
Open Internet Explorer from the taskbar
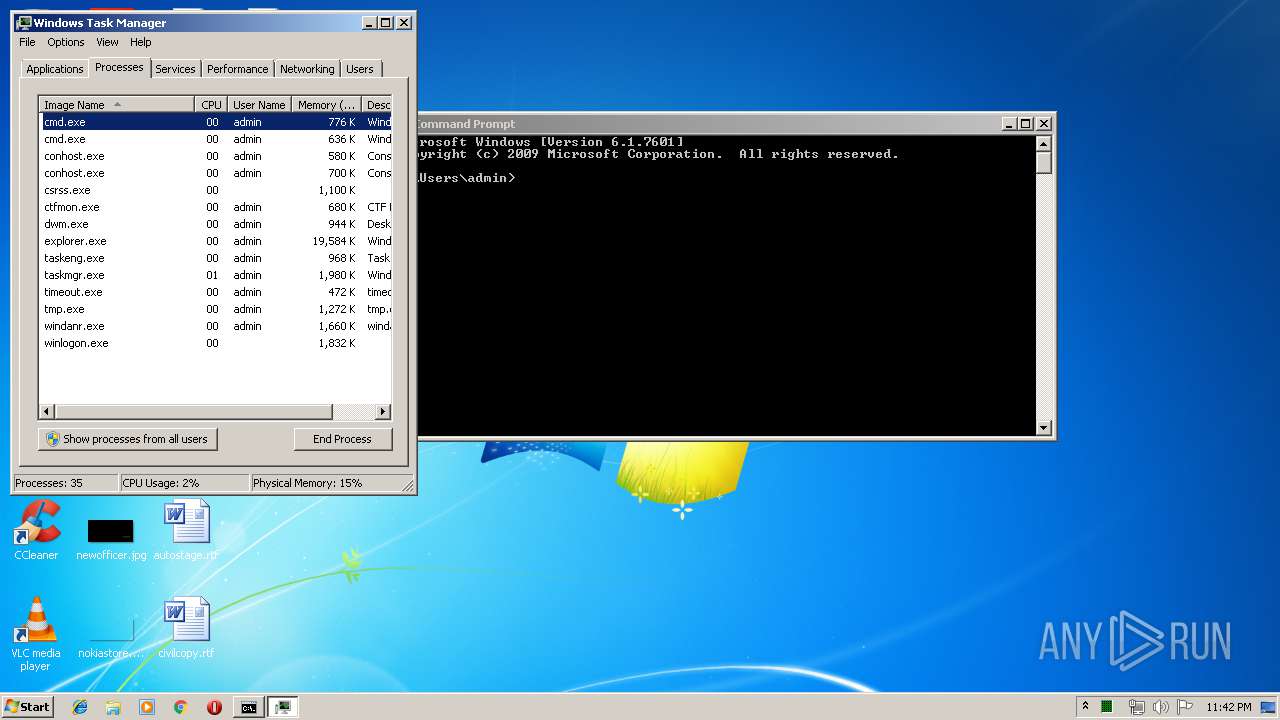80,707
